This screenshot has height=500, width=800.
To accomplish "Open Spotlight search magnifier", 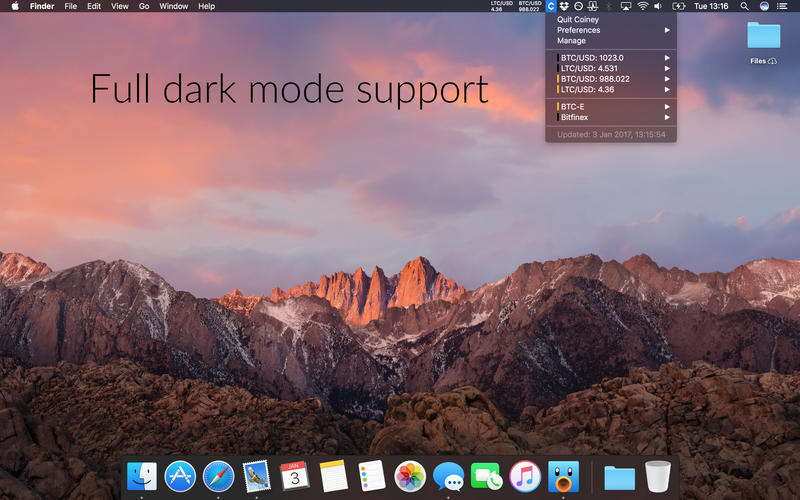I will 744,6.
